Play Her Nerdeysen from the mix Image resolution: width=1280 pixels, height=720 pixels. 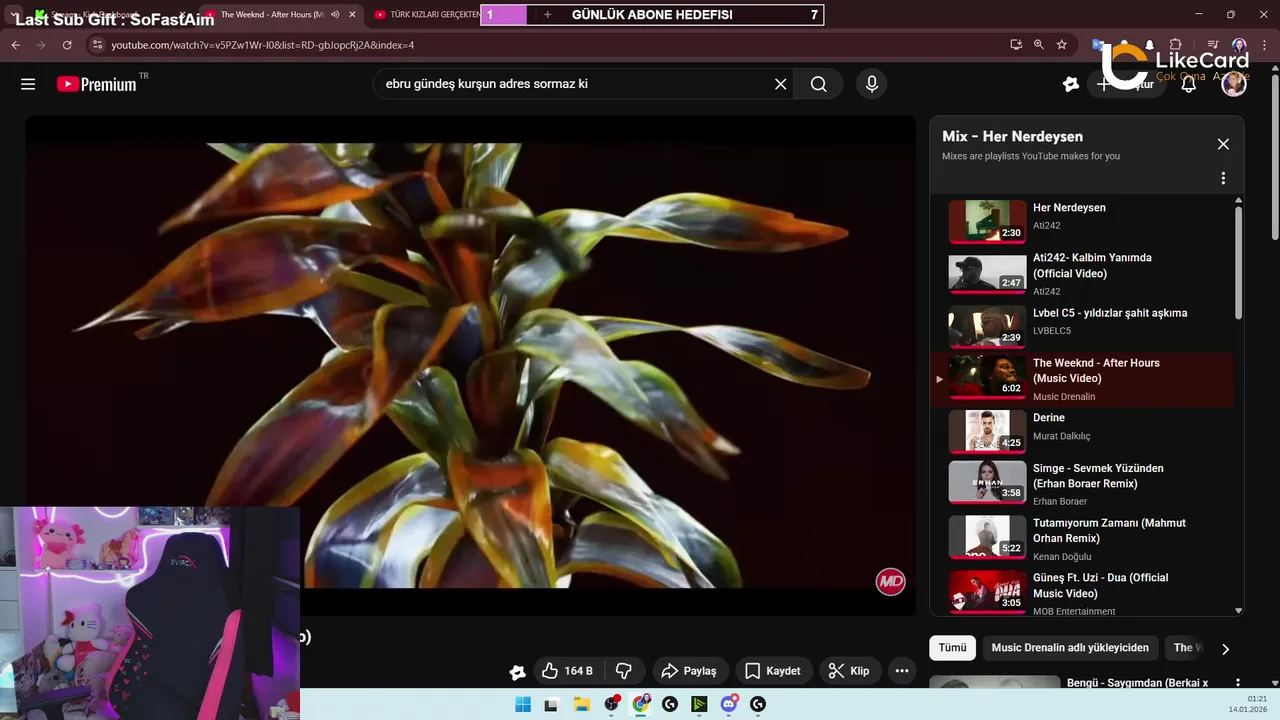pyautogui.click(x=1082, y=222)
